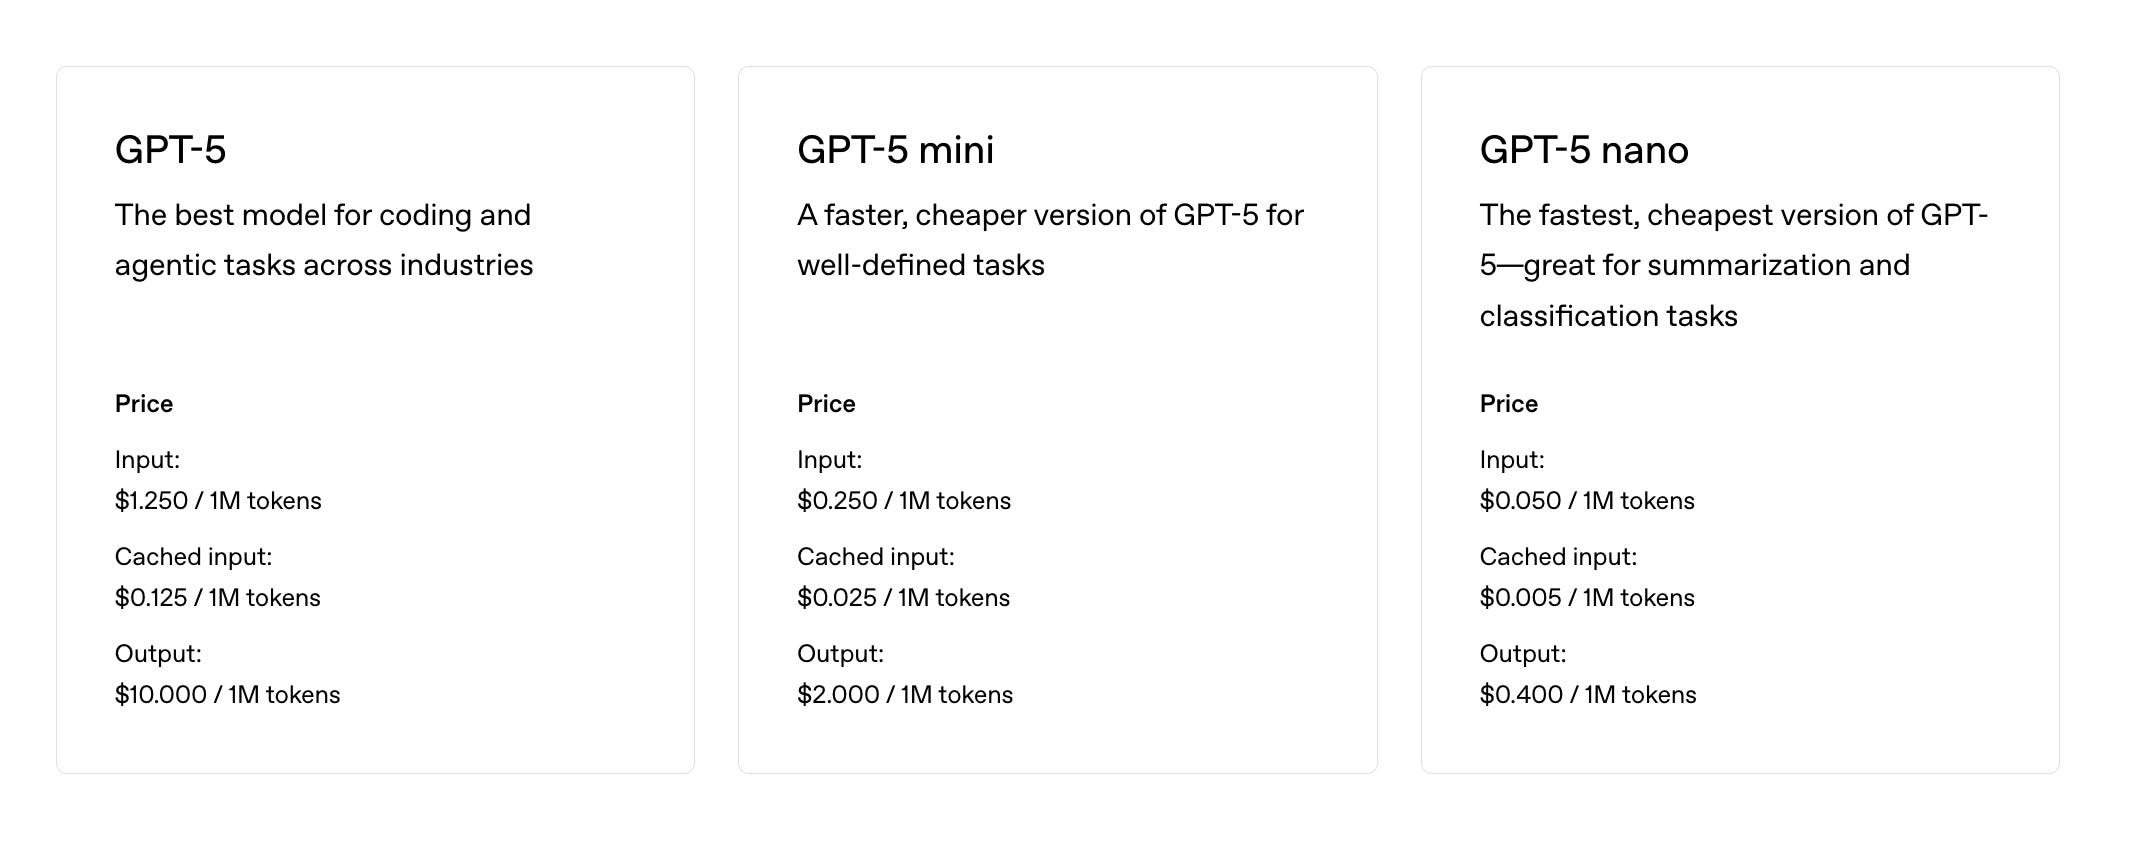This screenshot has width=2144, height=848.
Task: Click the Cached input label in GPT-5 mini card
Action: [x=875, y=557]
